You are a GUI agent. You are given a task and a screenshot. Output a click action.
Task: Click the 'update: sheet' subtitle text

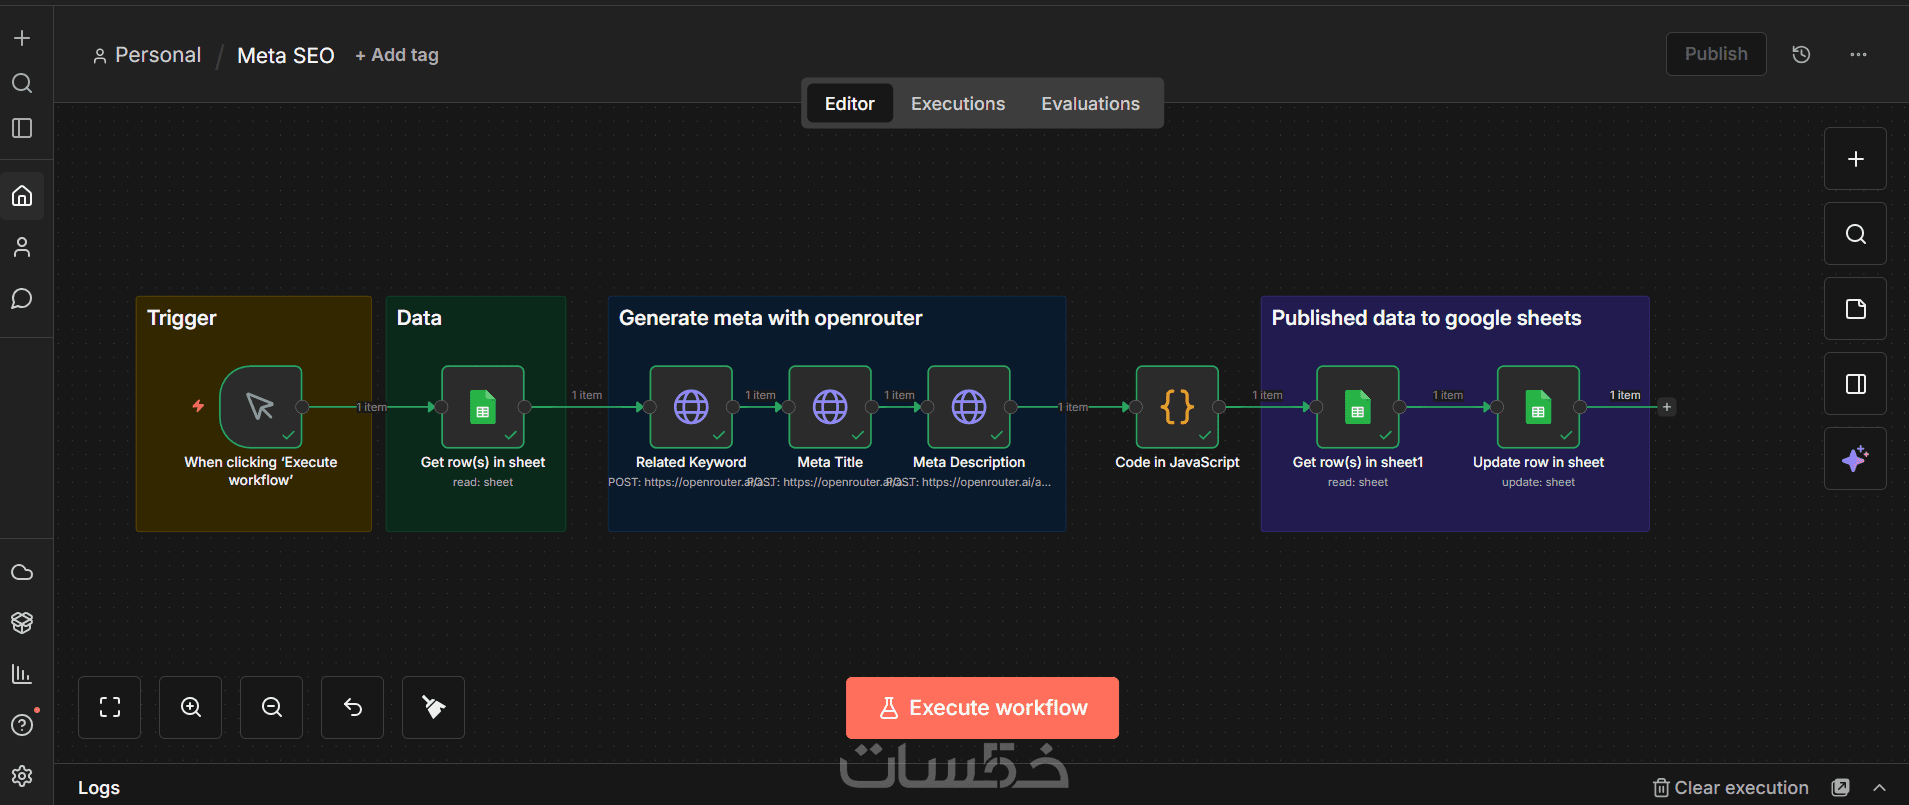pyautogui.click(x=1538, y=482)
